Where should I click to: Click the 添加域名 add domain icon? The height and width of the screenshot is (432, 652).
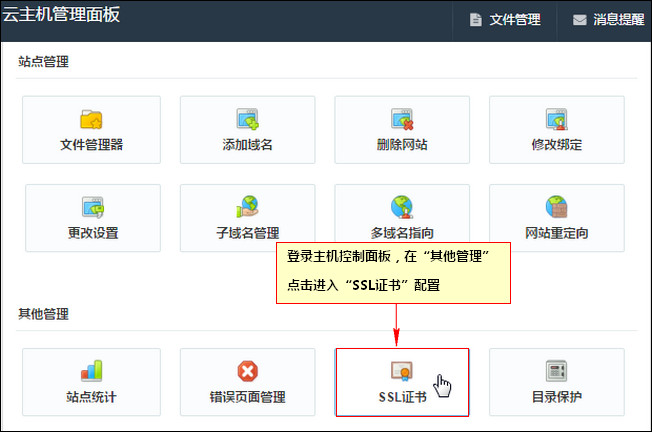(247, 119)
